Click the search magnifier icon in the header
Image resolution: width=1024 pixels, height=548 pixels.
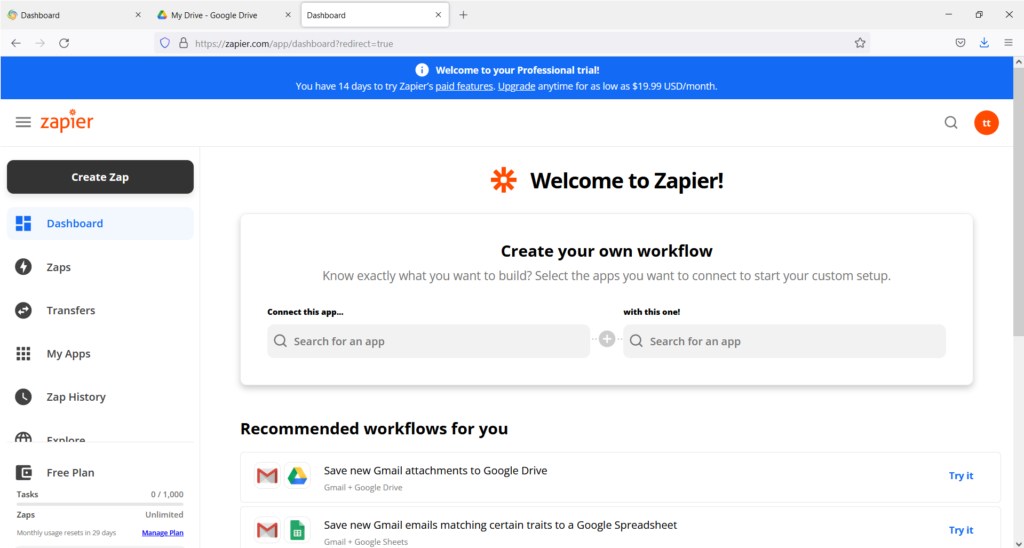pyautogui.click(x=951, y=123)
